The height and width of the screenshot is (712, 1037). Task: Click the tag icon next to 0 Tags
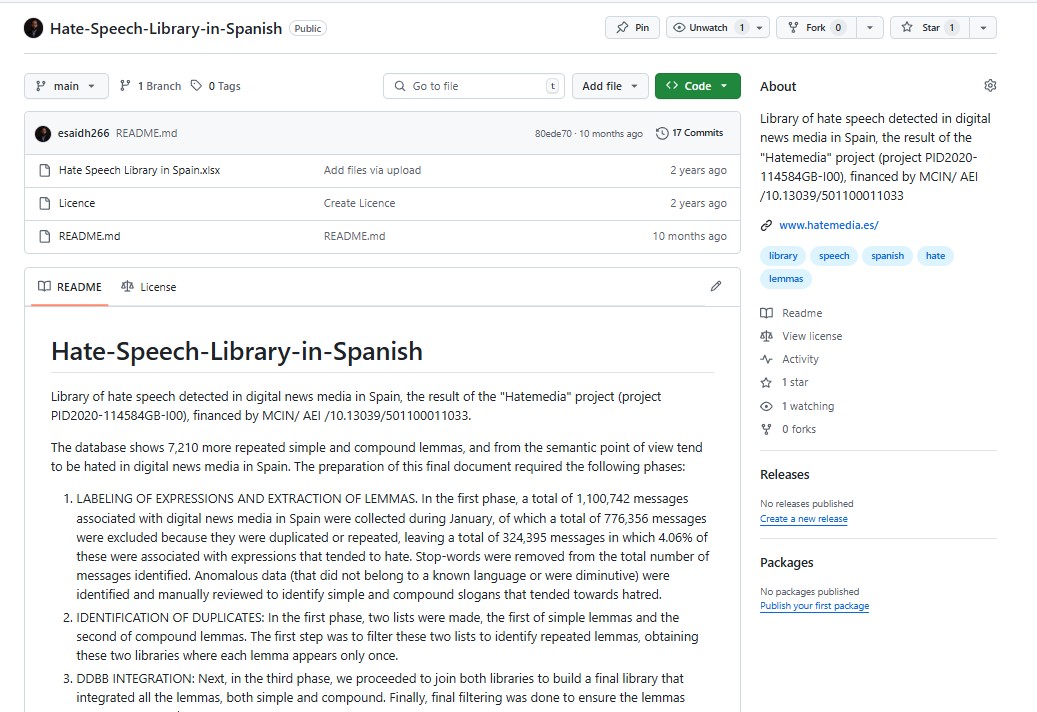[x=196, y=85]
